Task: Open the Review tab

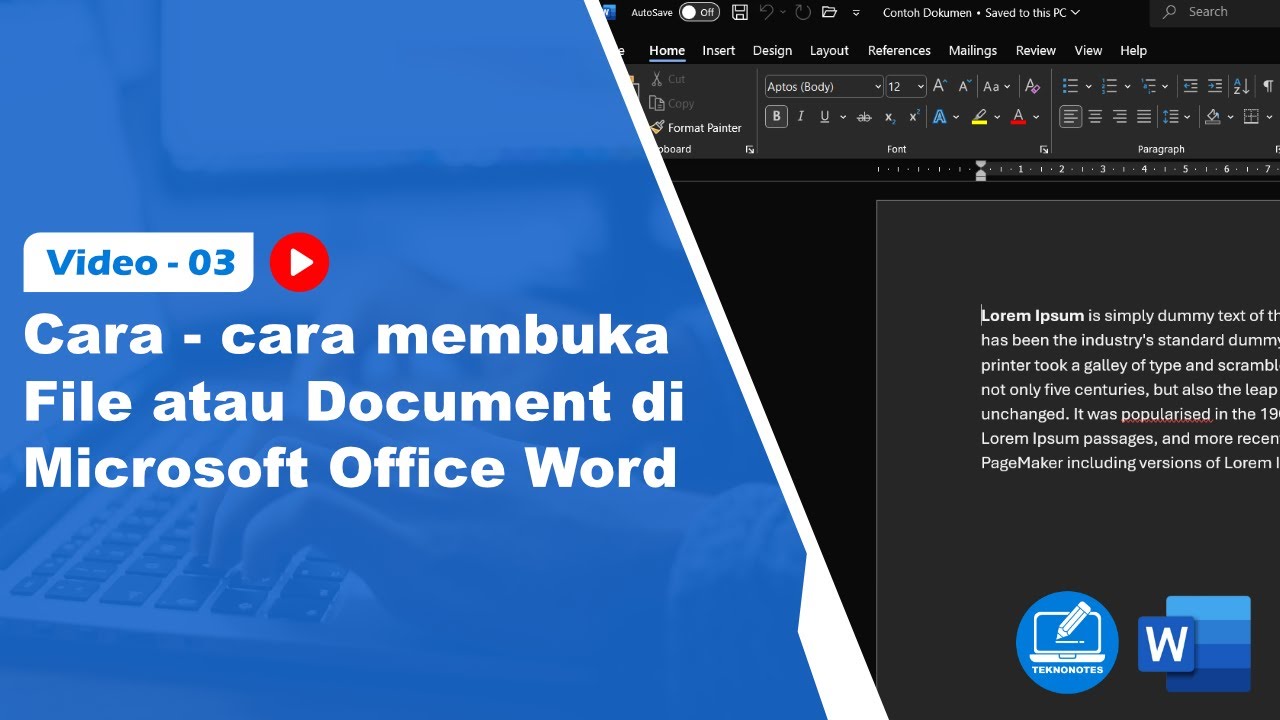Action: click(1036, 50)
